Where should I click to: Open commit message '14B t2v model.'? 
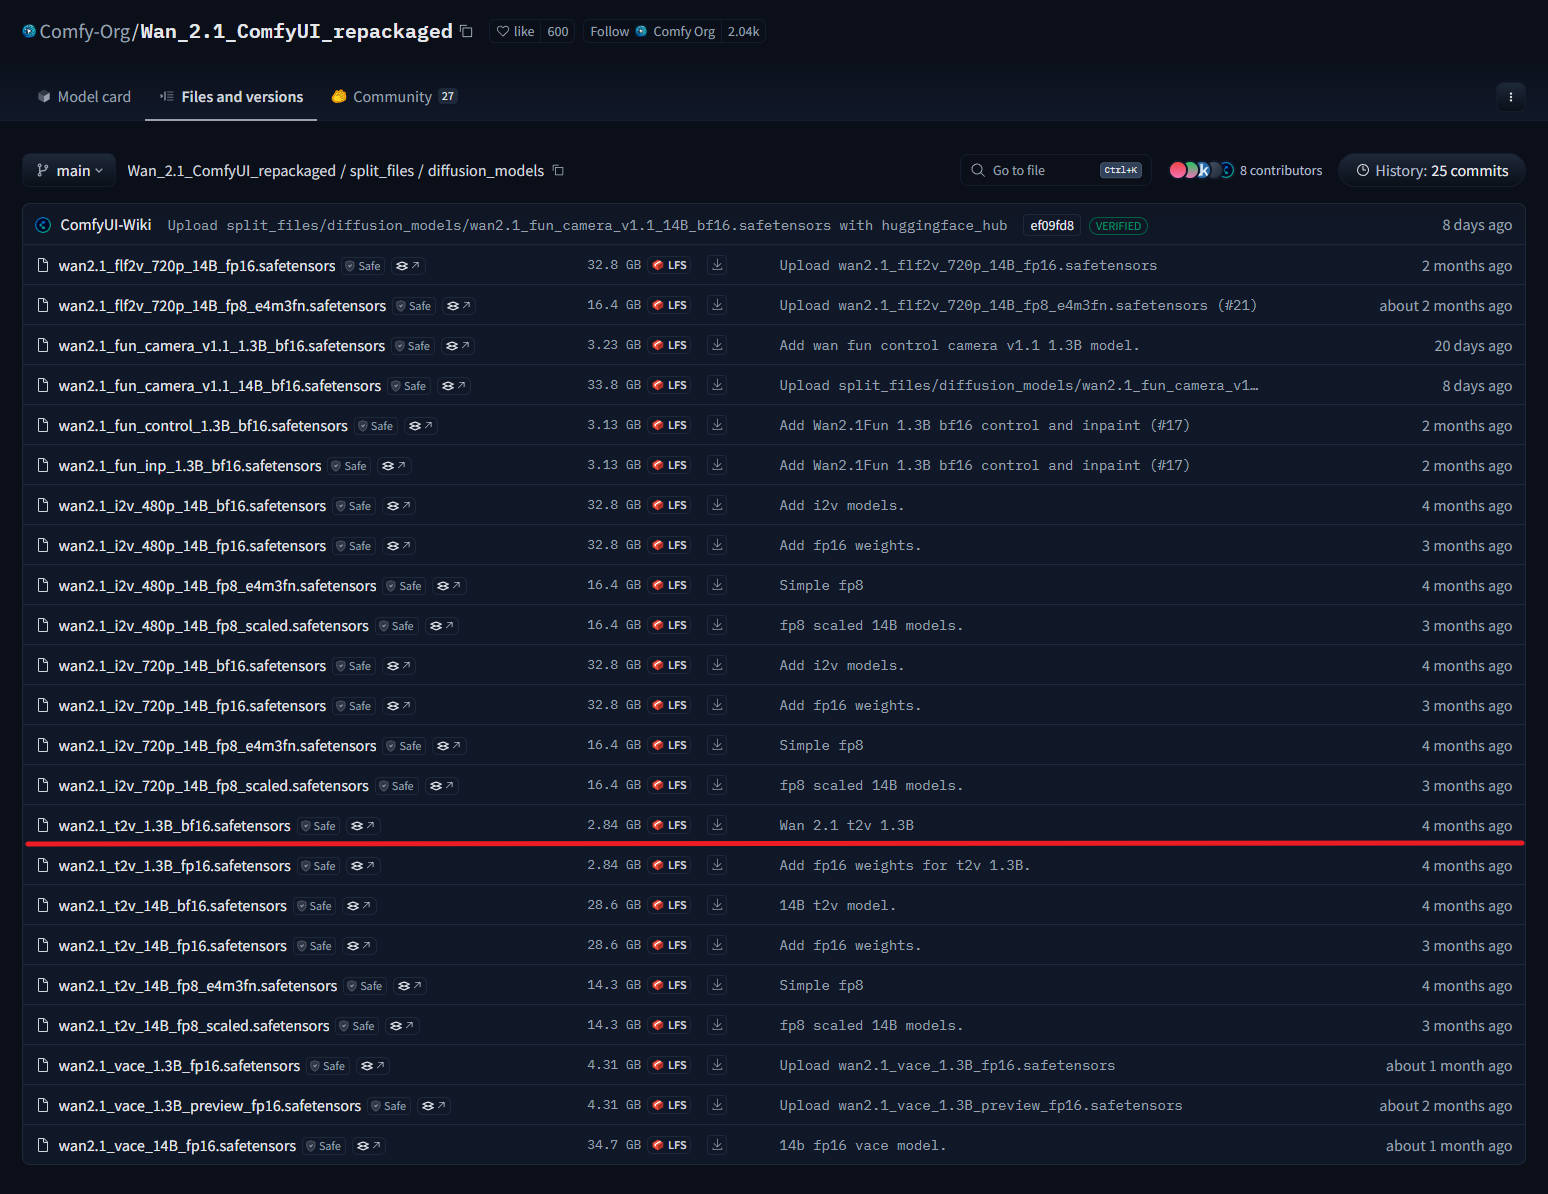(x=838, y=905)
